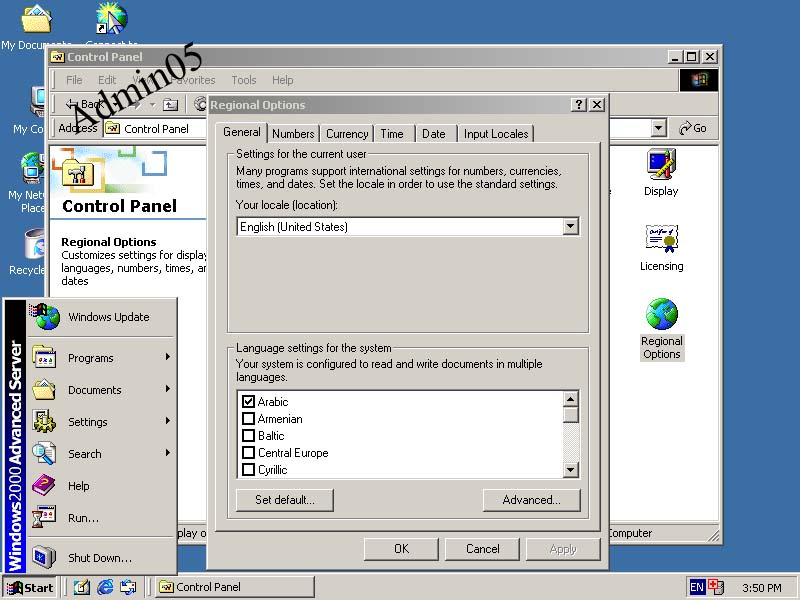Click language list scrollbar down arrow
The height and width of the screenshot is (600, 800).
(x=570, y=469)
